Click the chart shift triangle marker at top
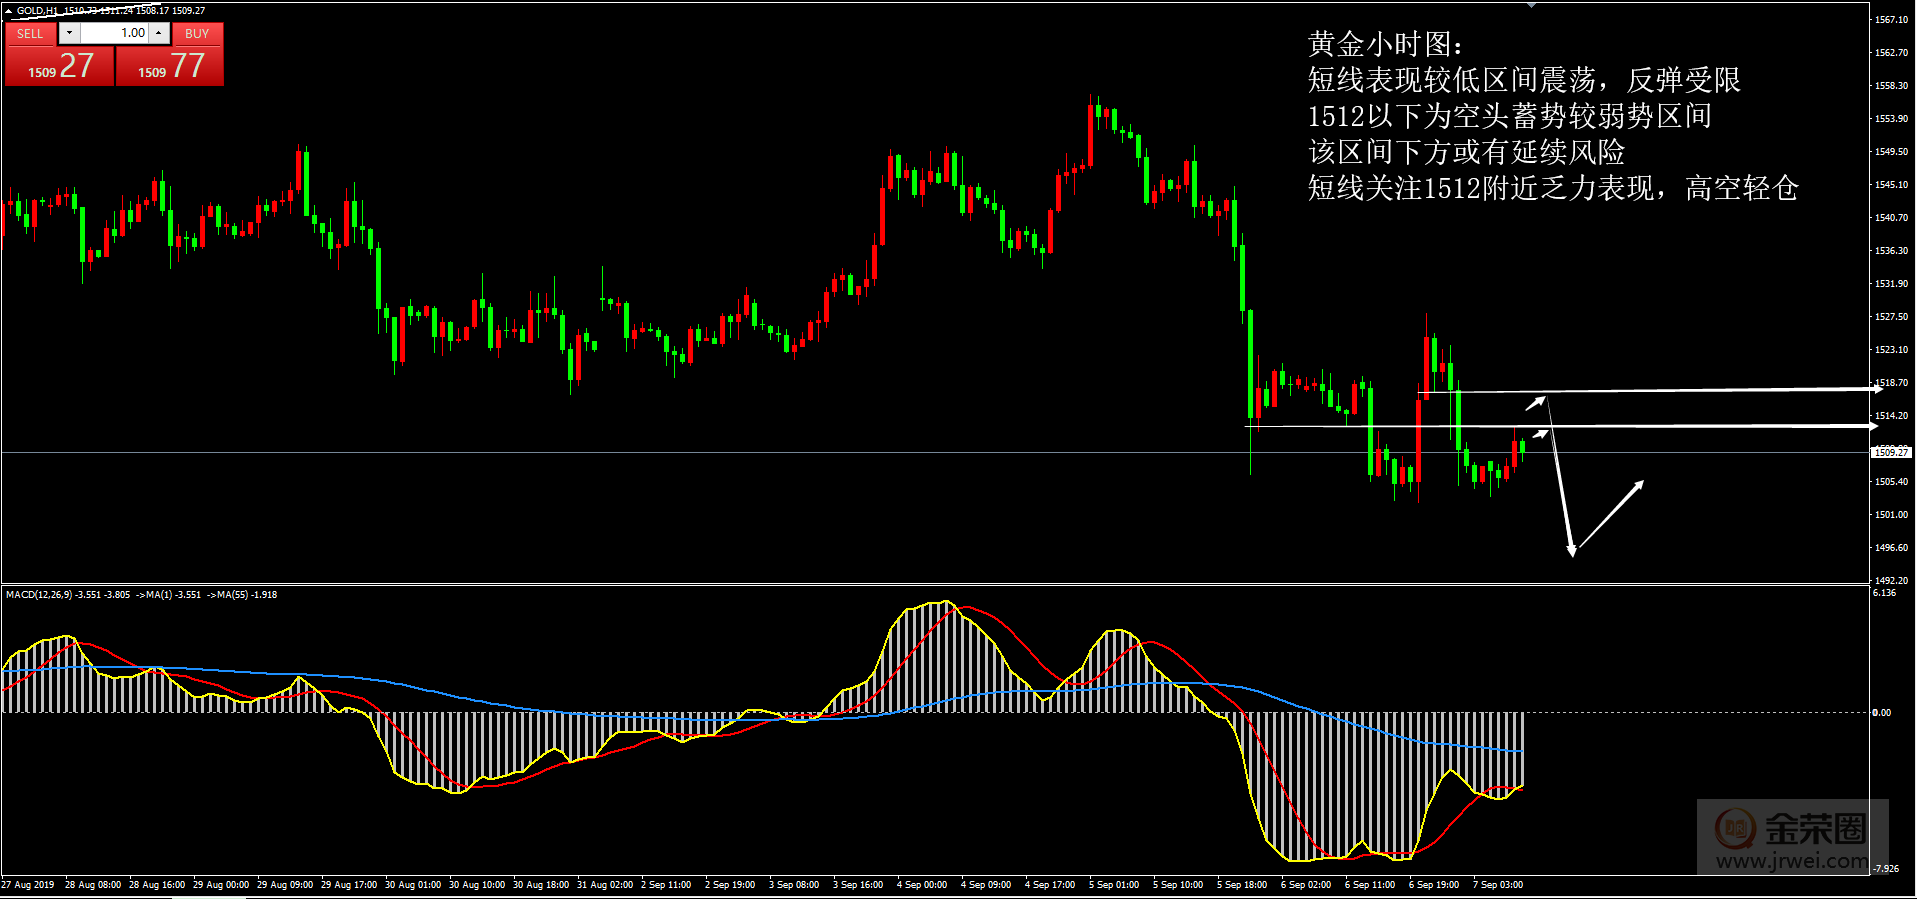1917x899 pixels. pos(1531,6)
